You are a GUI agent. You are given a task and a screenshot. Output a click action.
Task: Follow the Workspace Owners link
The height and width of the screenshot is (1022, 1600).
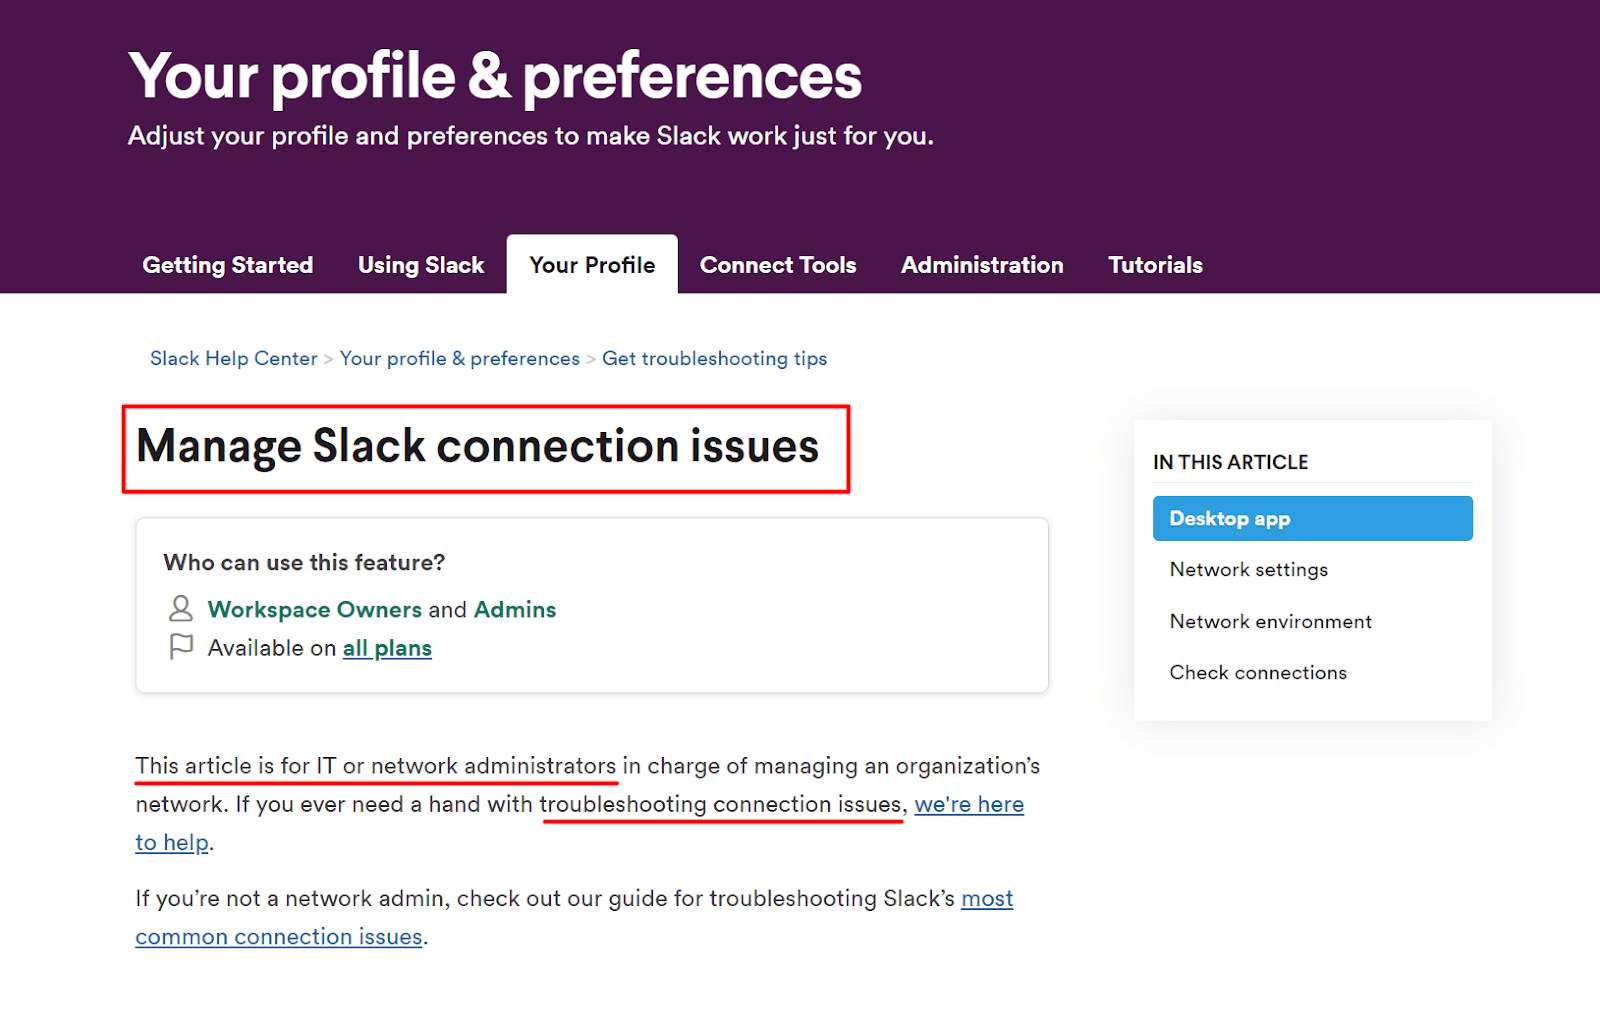point(314,609)
